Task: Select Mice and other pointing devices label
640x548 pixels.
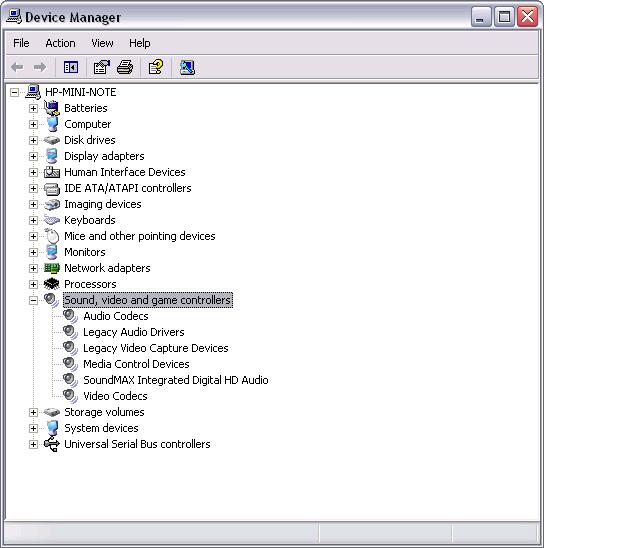Action: (x=140, y=236)
